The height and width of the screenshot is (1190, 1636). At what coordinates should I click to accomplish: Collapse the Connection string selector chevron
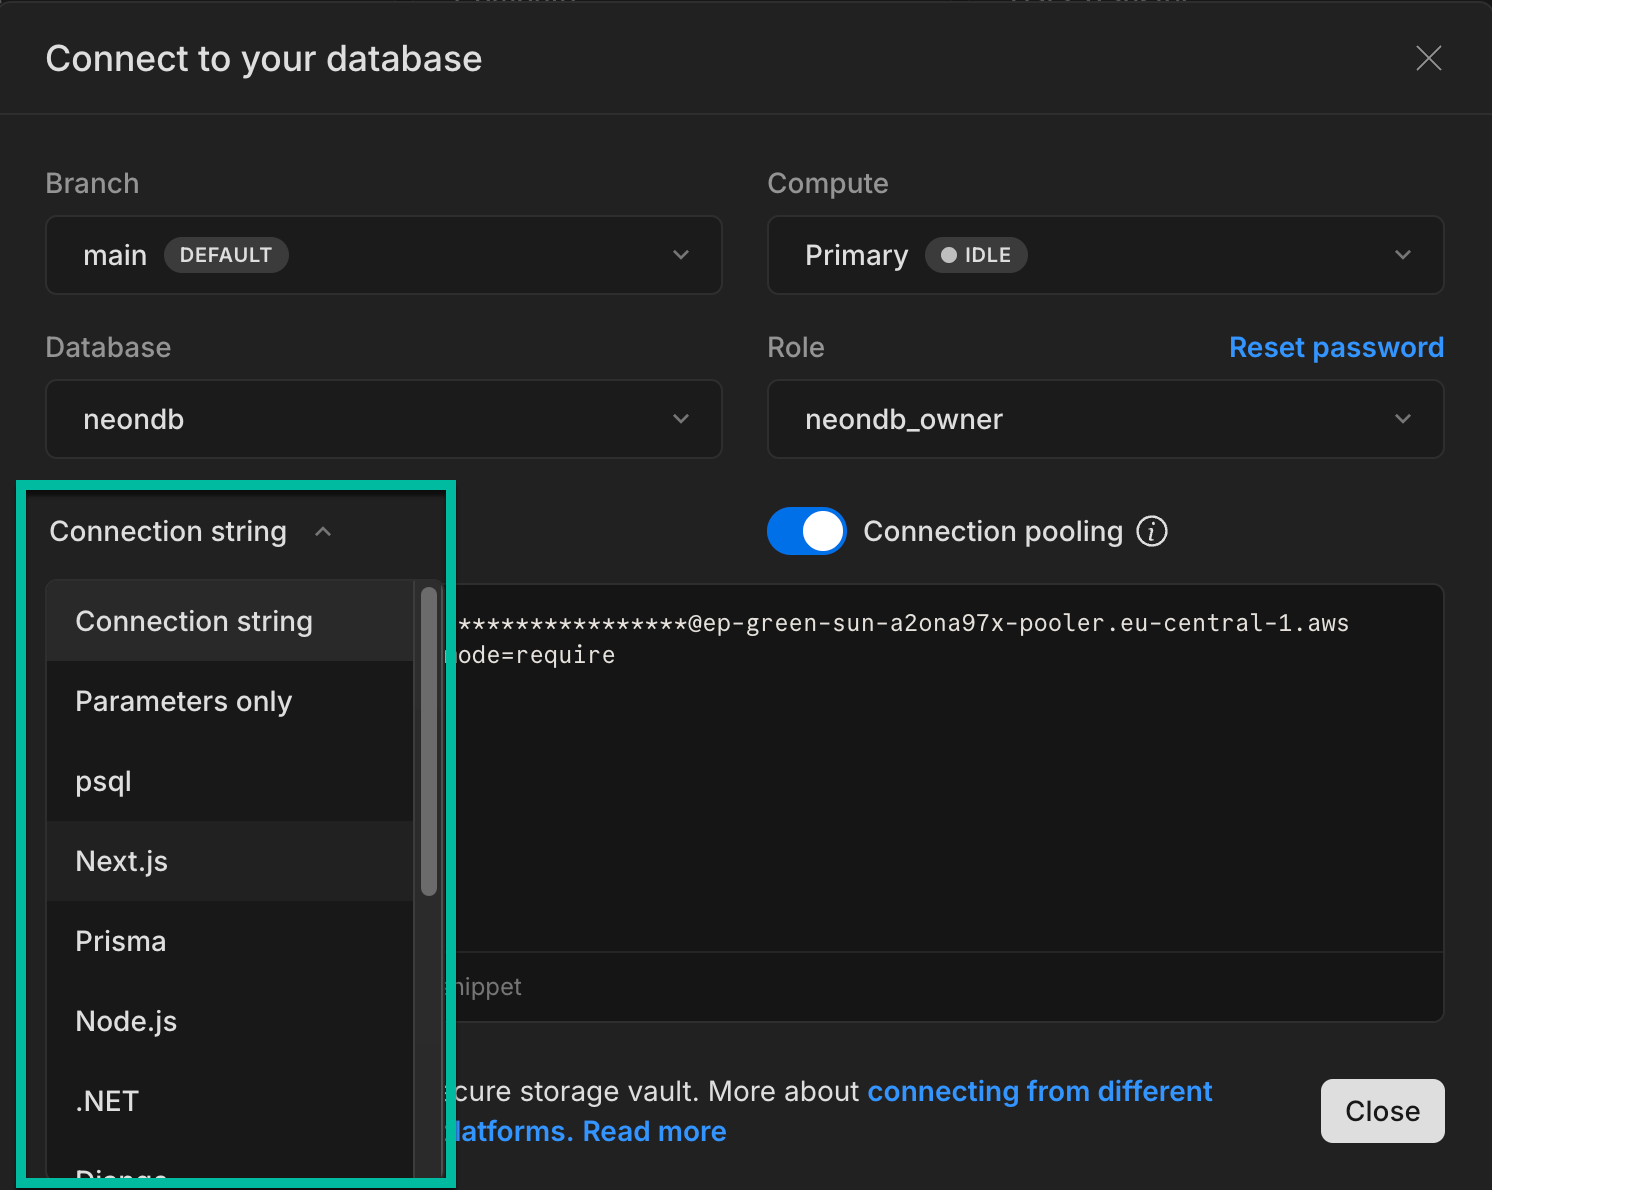tap(322, 531)
